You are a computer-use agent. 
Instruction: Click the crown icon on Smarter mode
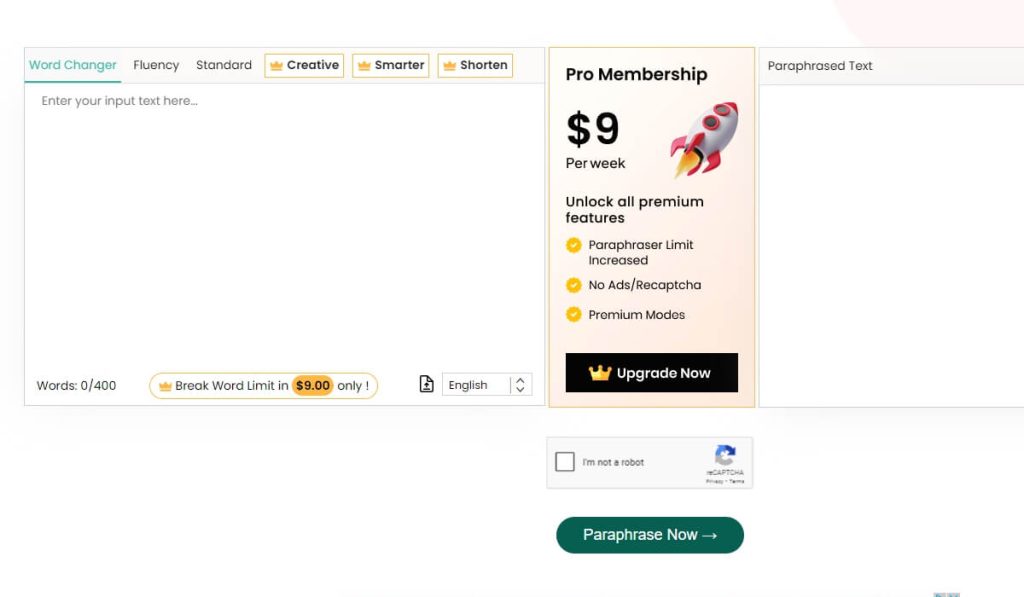click(x=364, y=66)
